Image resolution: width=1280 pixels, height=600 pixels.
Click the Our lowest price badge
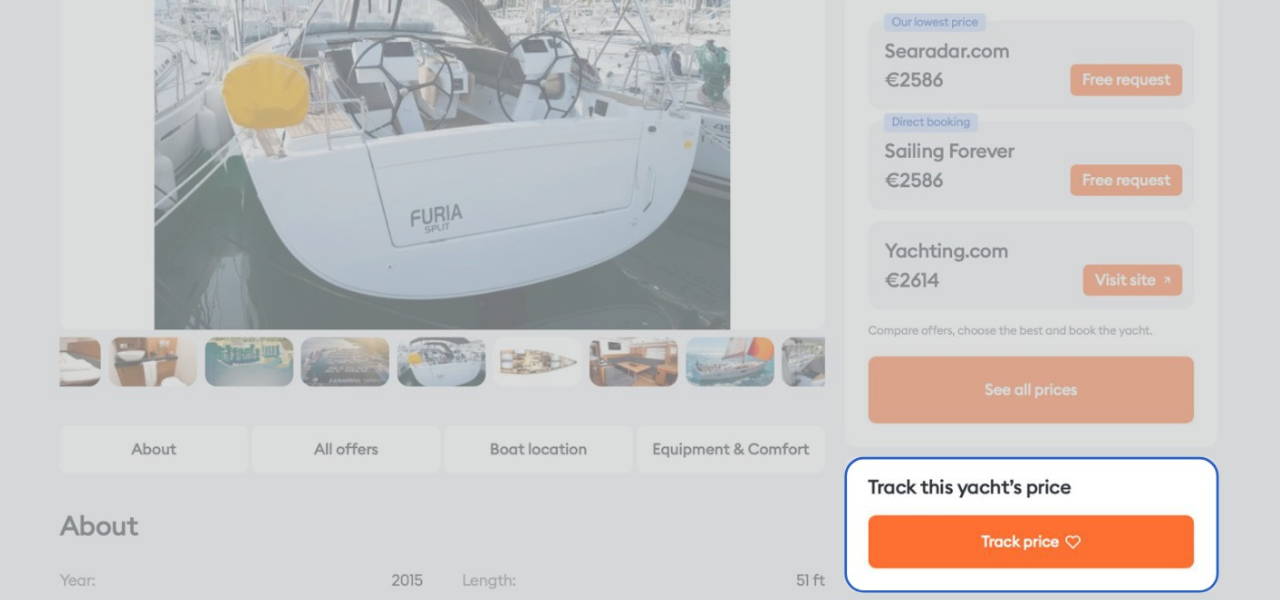click(935, 22)
